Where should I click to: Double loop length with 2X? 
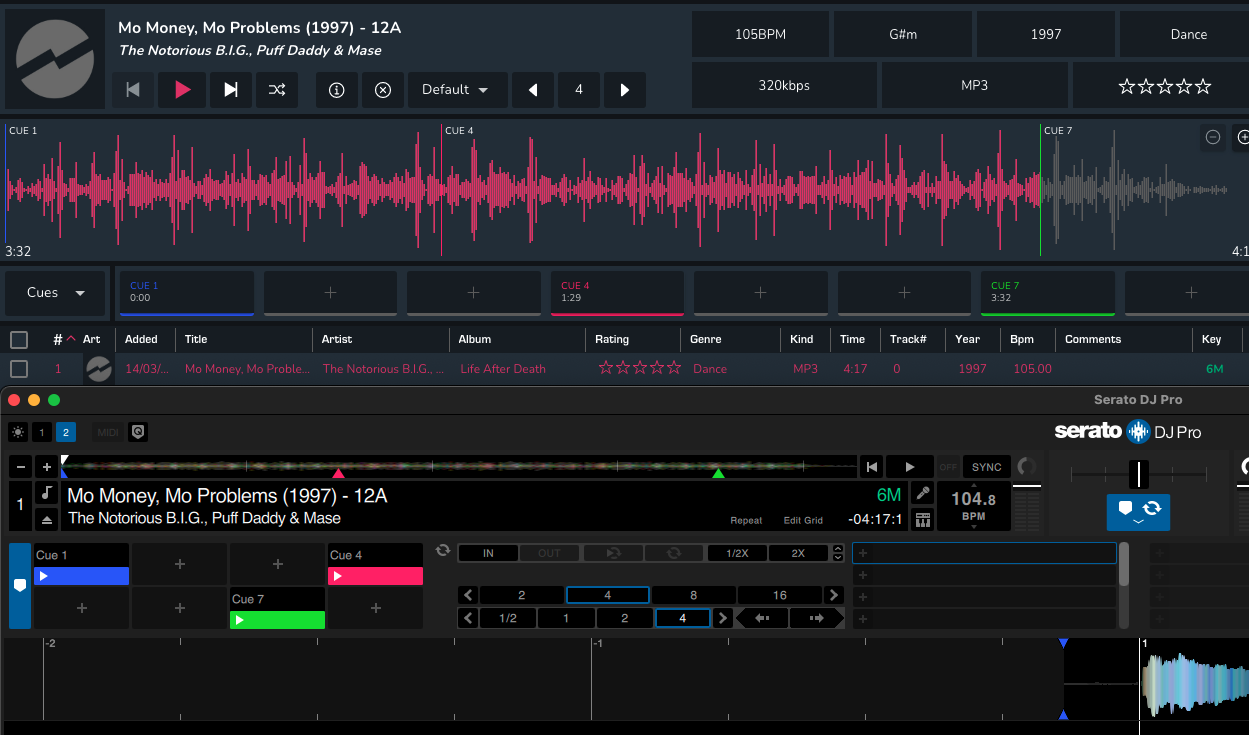(798, 553)
